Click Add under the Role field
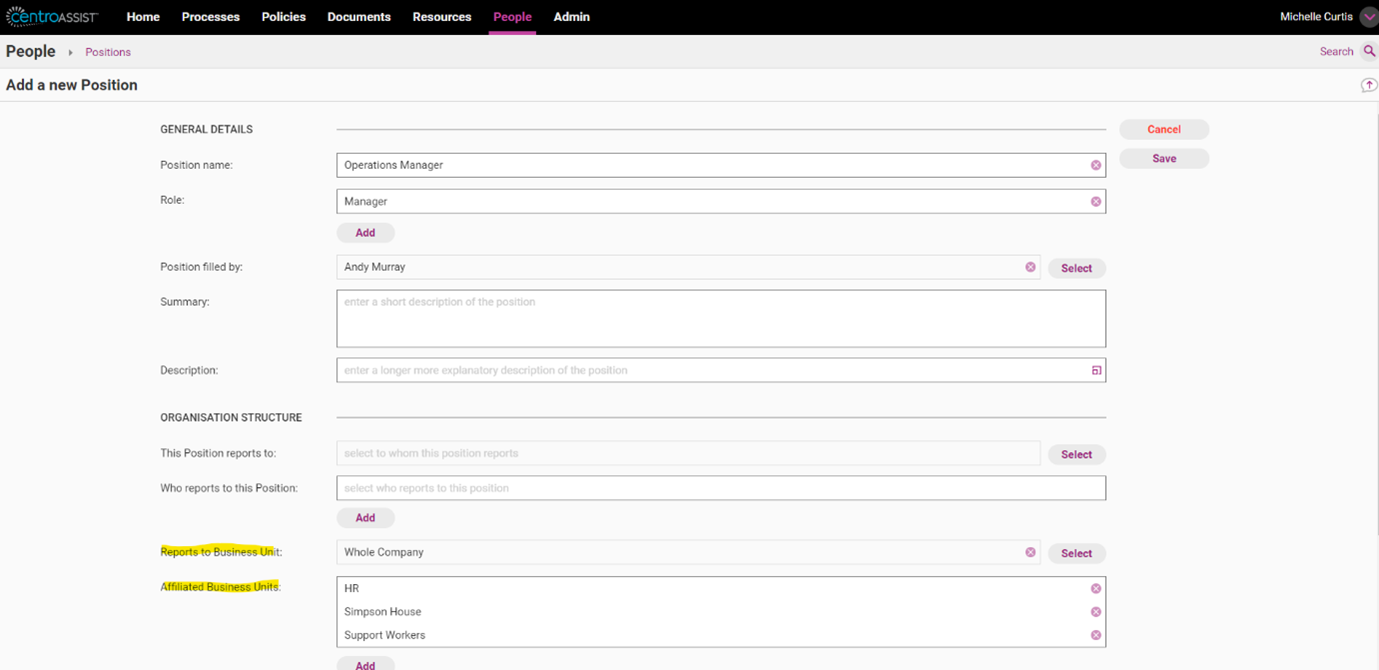Image resolution: width=1379 pixels, height=670 pixels. 365,232
